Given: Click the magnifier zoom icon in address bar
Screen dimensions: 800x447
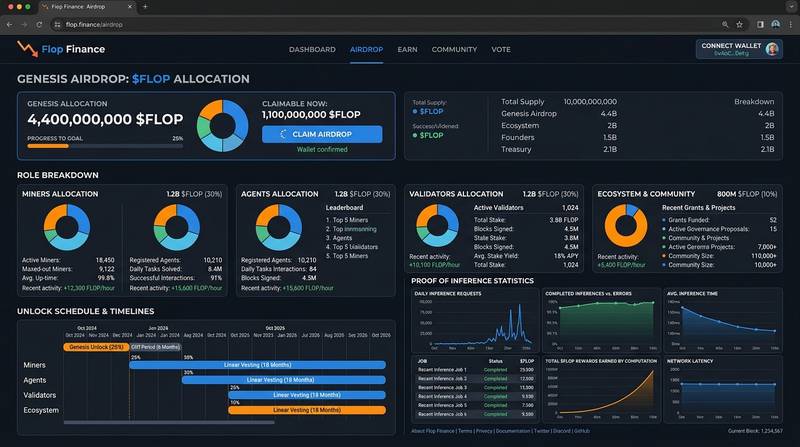Looking at the screenshot, I should click(725, 24).
